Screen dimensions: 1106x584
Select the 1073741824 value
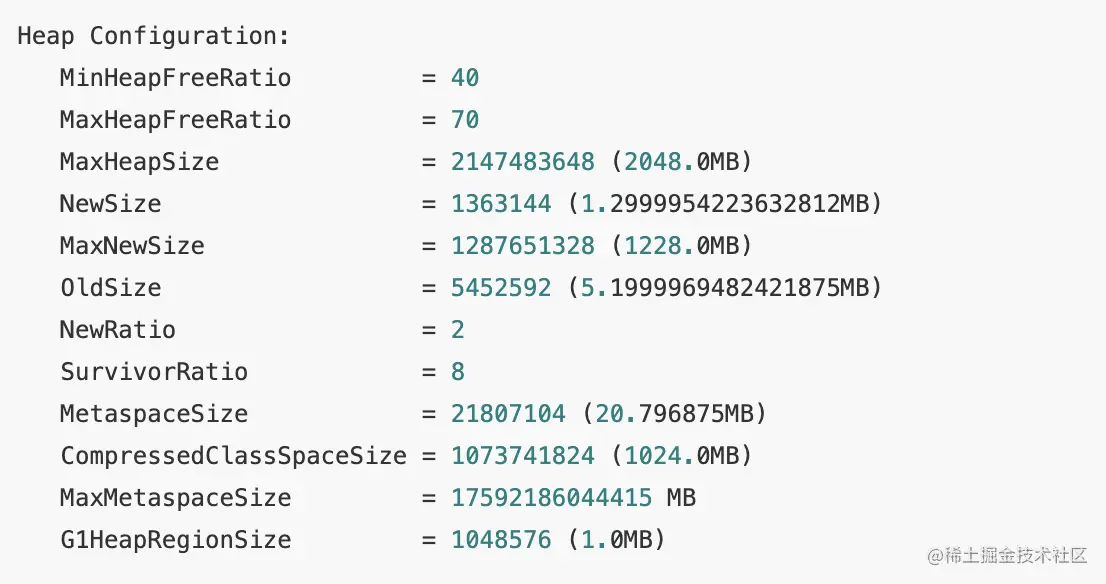coord(523,456)
